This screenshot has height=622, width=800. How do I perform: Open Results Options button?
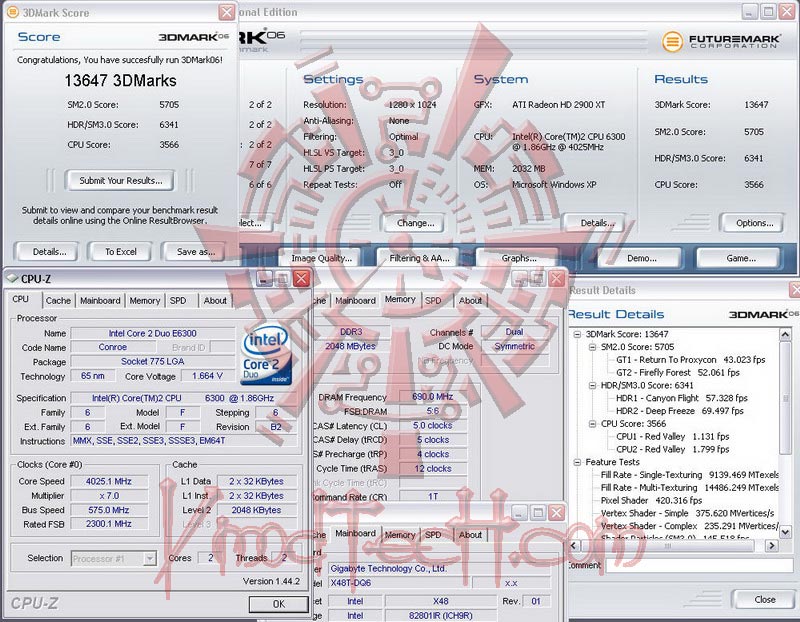754,223
